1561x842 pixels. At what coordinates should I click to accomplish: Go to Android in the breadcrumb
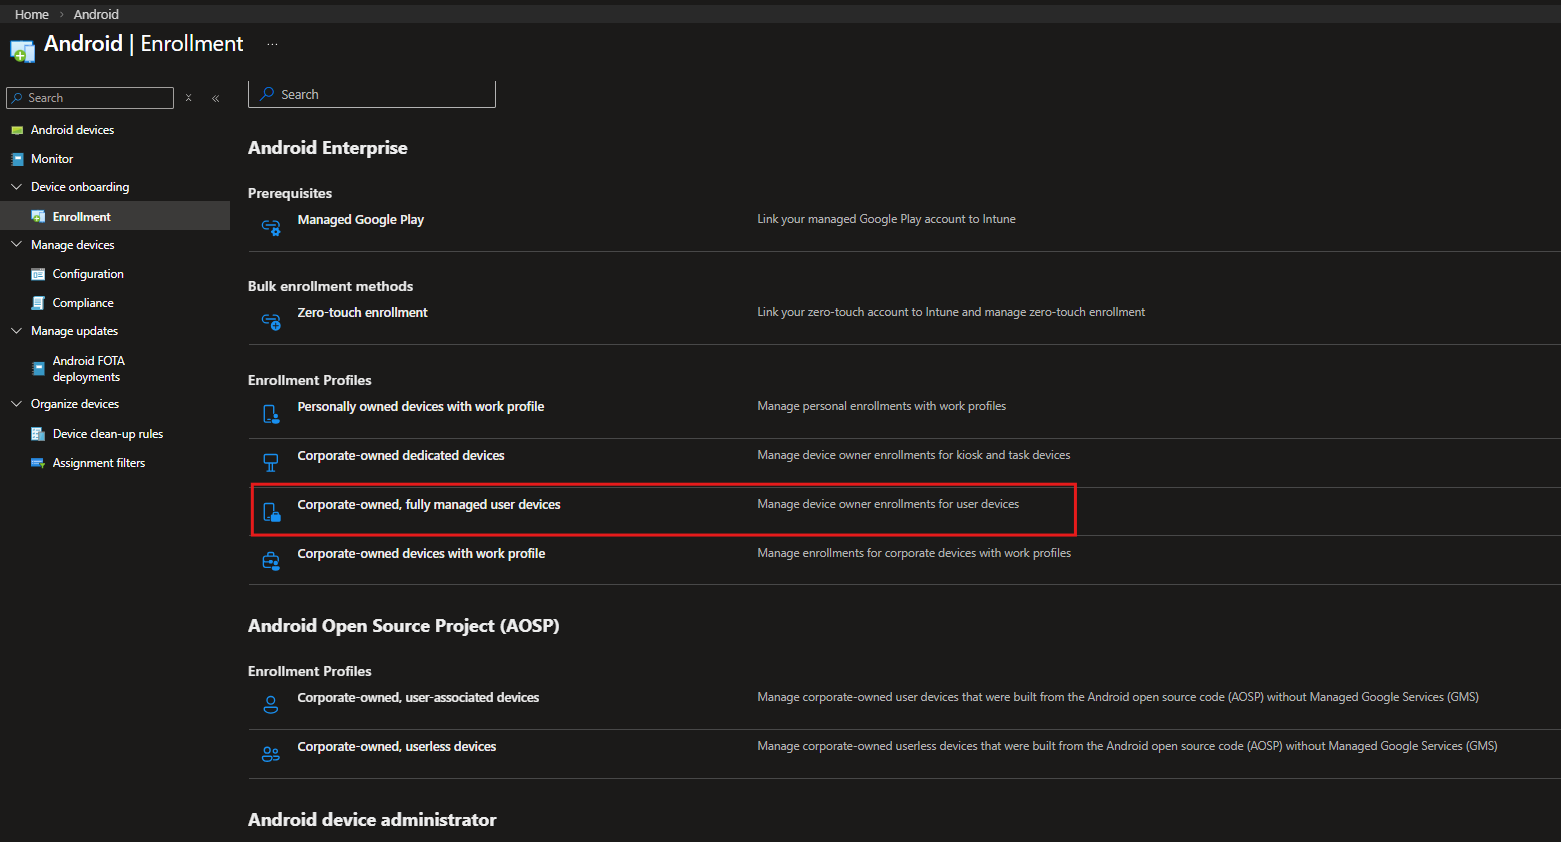96,15
